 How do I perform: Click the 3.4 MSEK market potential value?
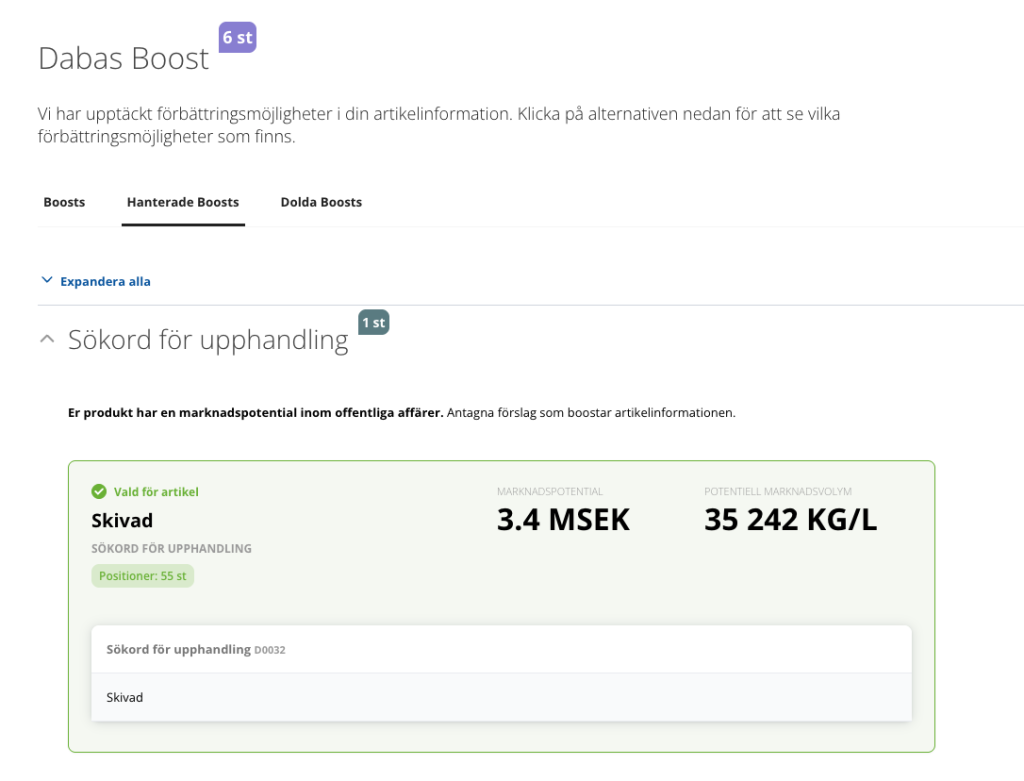(563, 520)
